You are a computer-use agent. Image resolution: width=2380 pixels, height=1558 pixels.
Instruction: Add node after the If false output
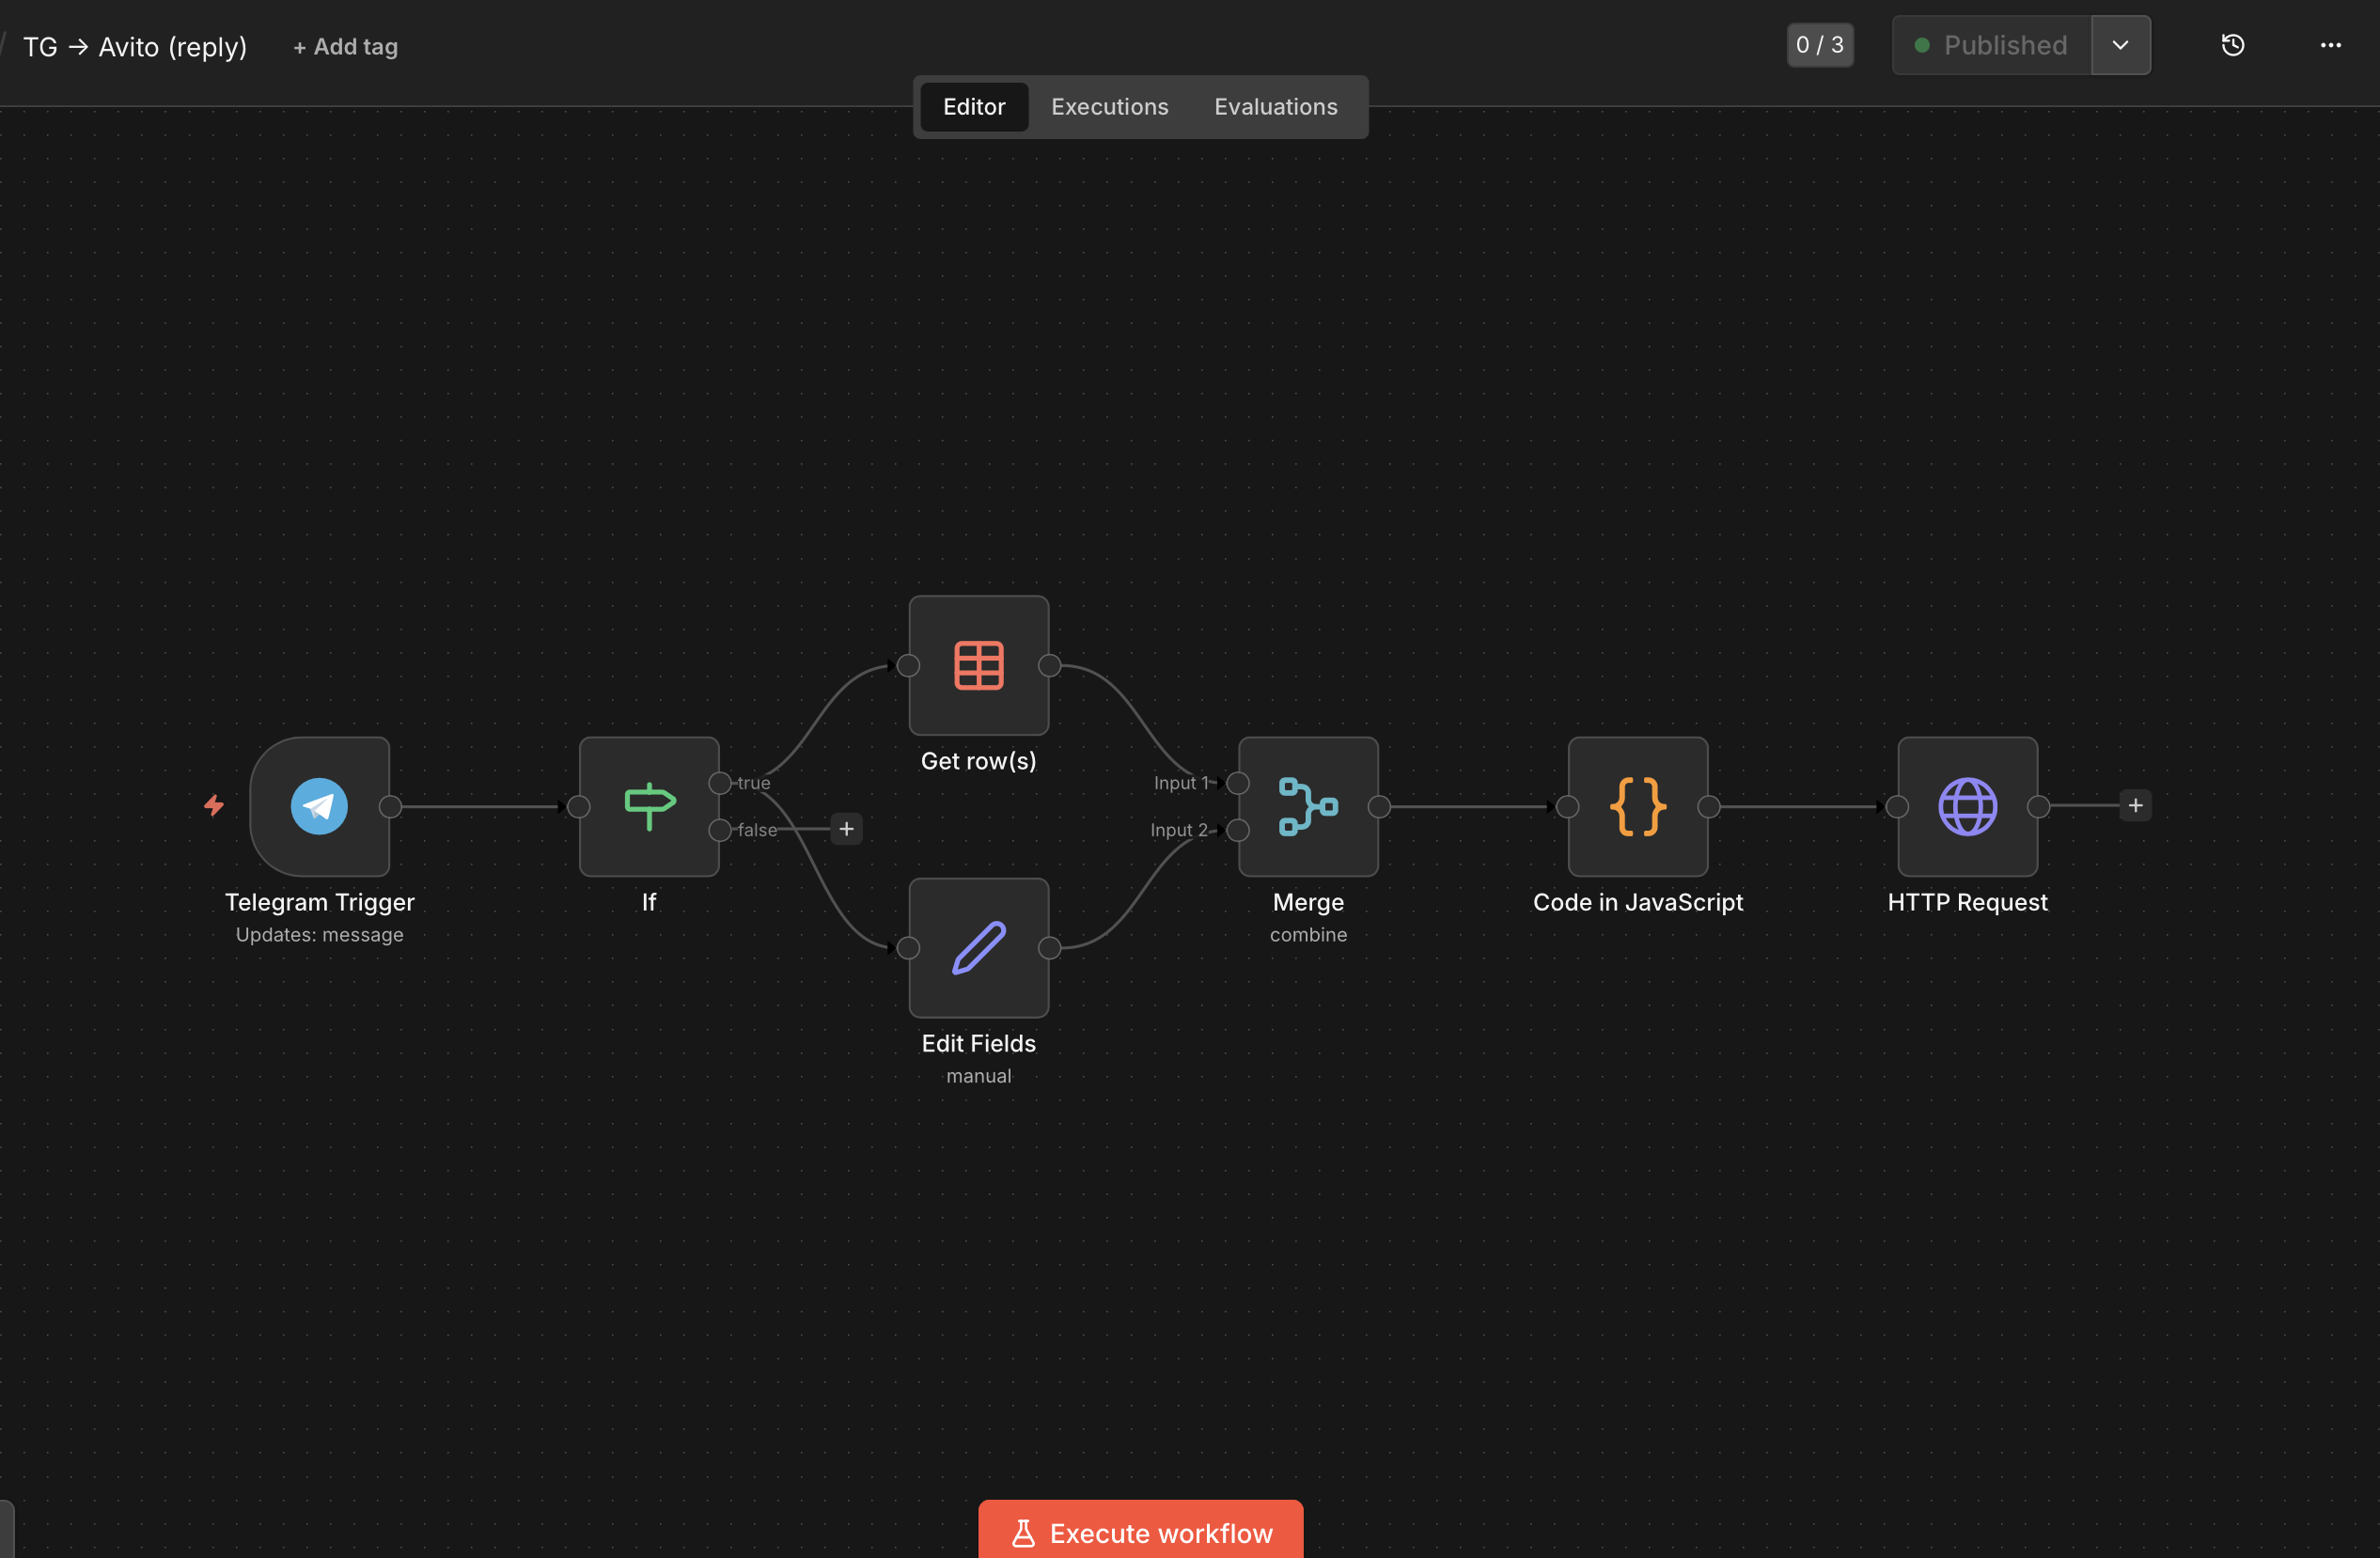coord(846,829)
